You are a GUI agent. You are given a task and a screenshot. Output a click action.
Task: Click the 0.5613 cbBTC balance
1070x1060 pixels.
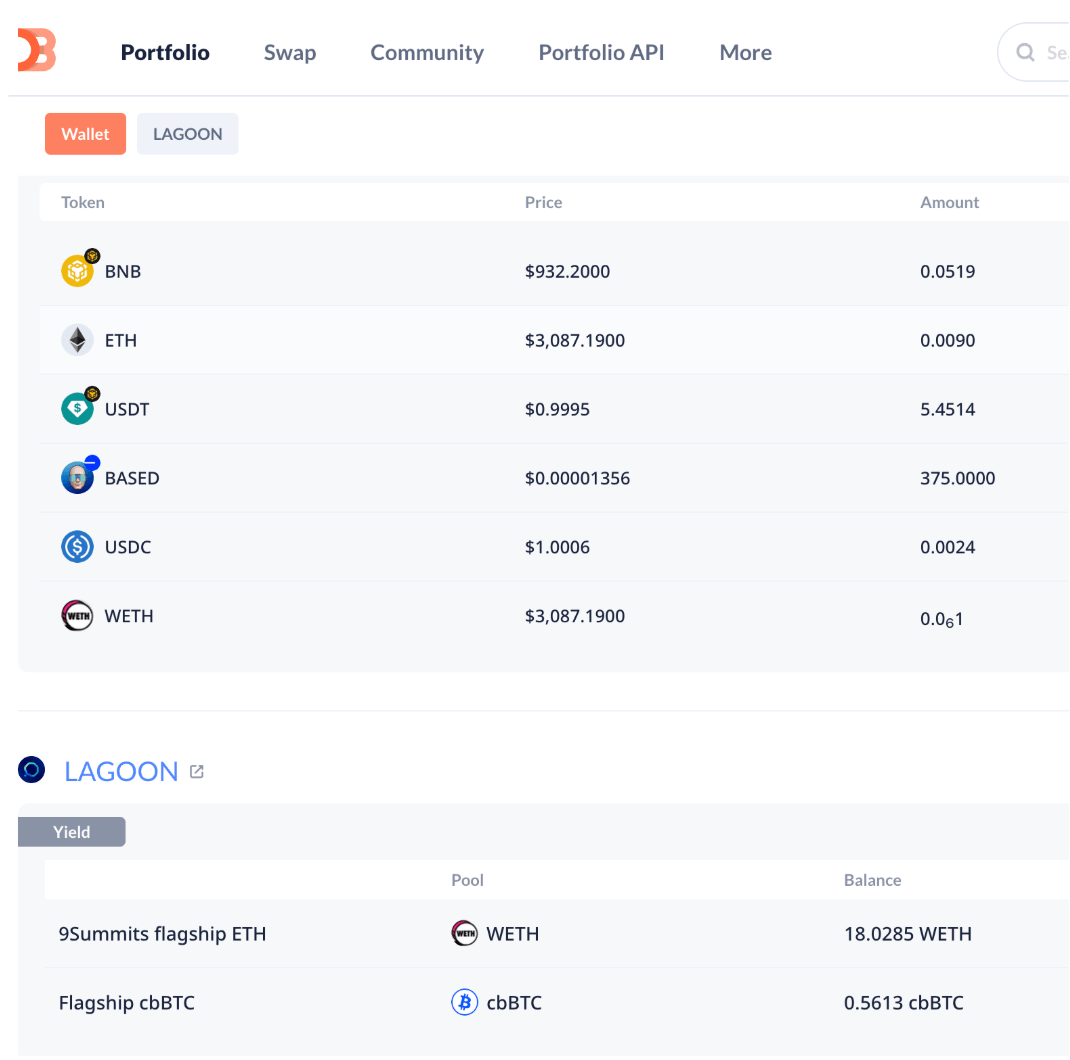pyautogui.click(x=903, y=1002)
